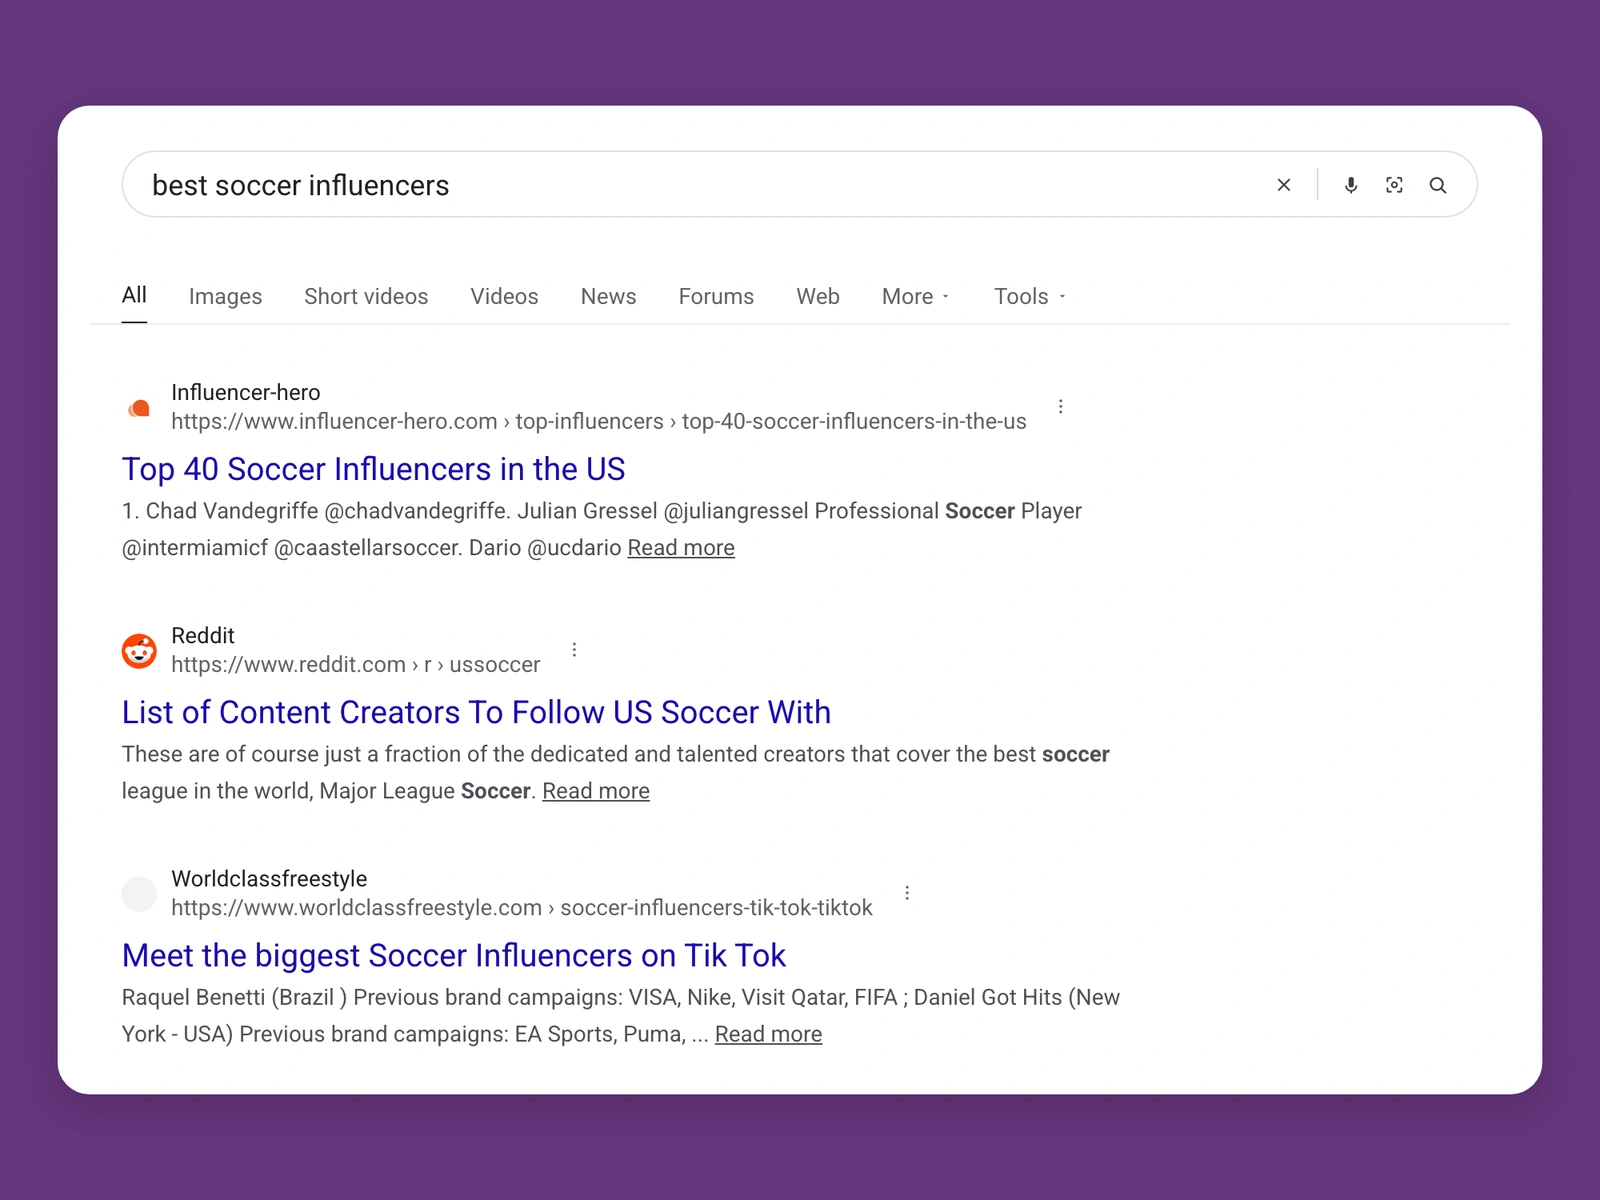Screen dimensions: 1600x1200
Task: Submit search with the magnifying glass icon
Action: pos(1438,185)
